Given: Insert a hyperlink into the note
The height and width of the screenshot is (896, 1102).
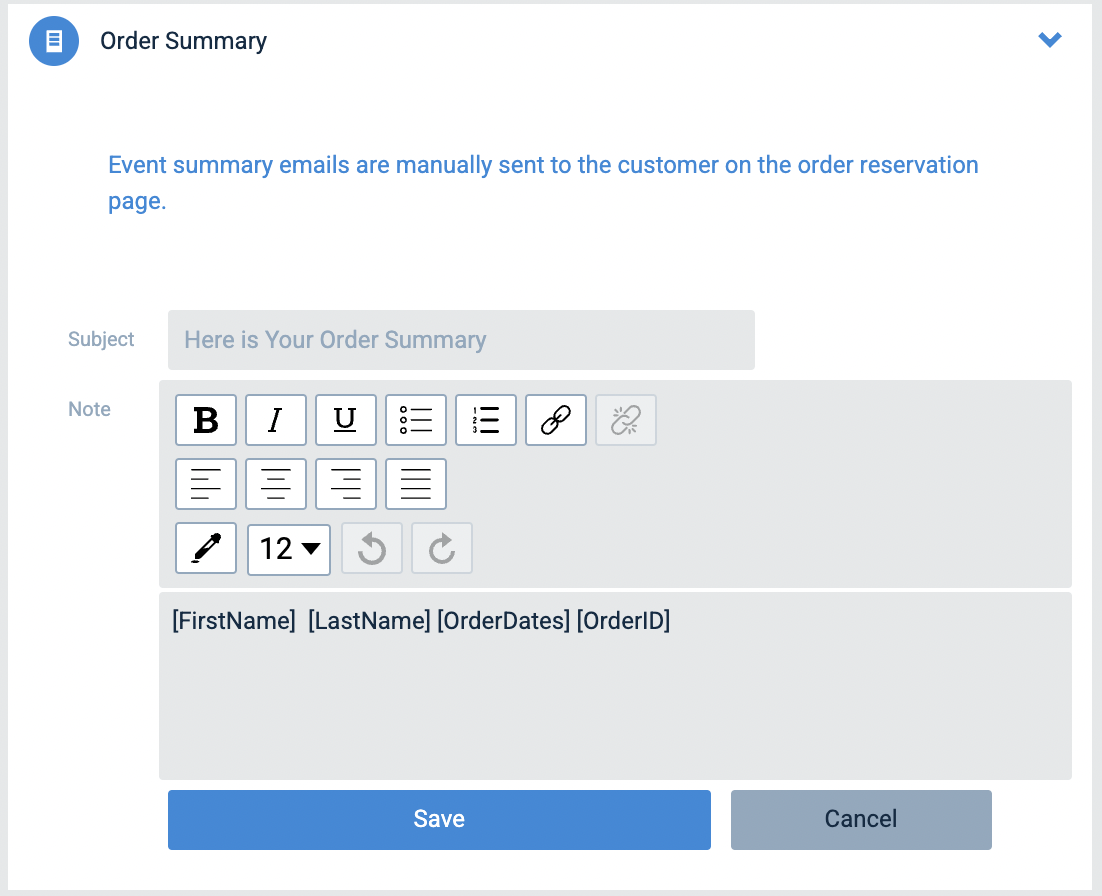Looking at the screenshot, I should [556, 420].
